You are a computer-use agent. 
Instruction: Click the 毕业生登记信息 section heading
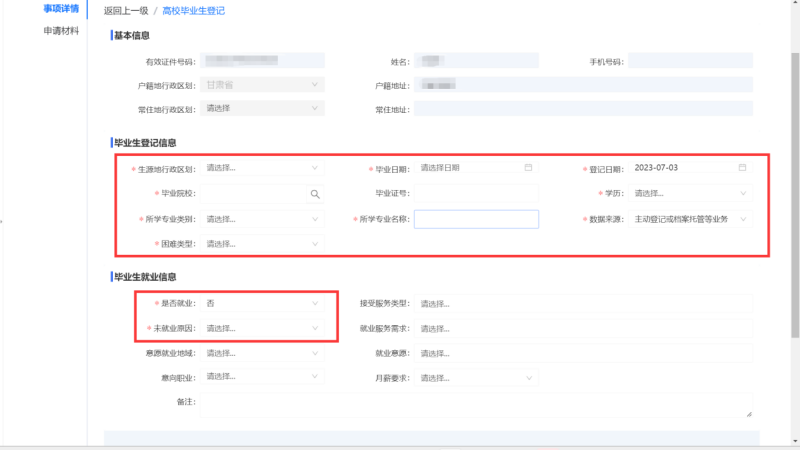click(145, 143)
